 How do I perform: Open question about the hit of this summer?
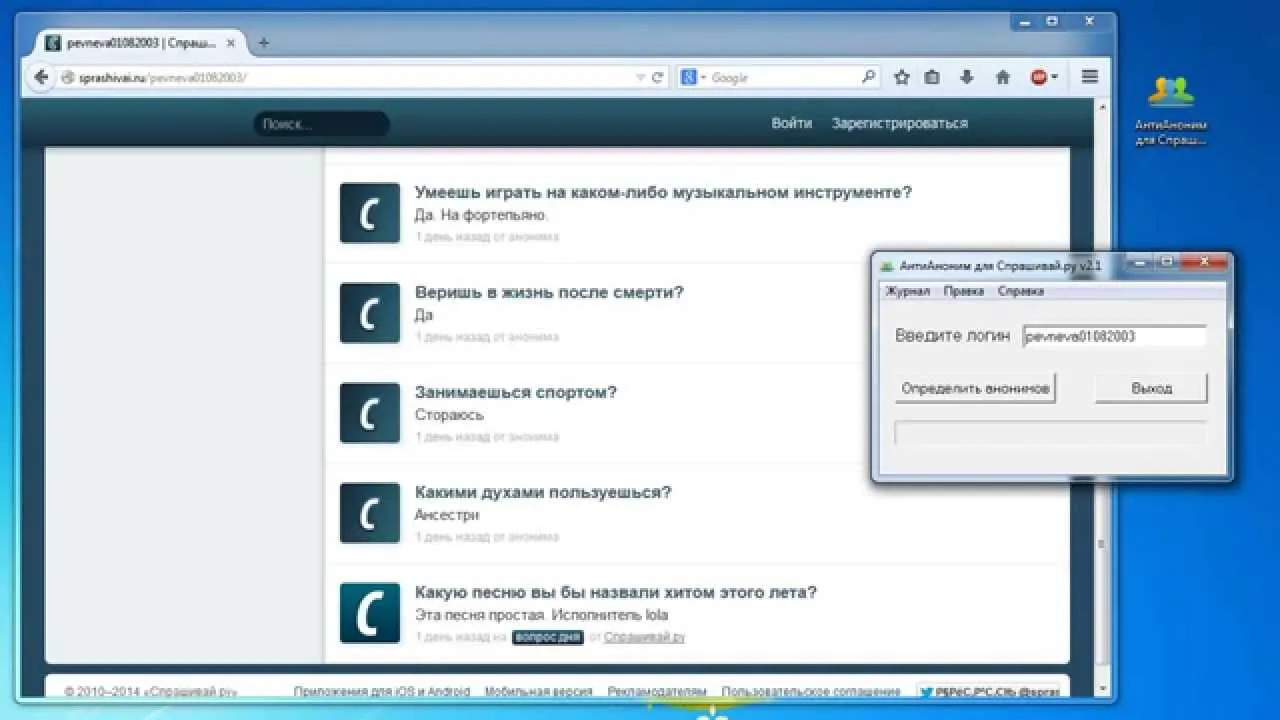[x=616, y=592]
